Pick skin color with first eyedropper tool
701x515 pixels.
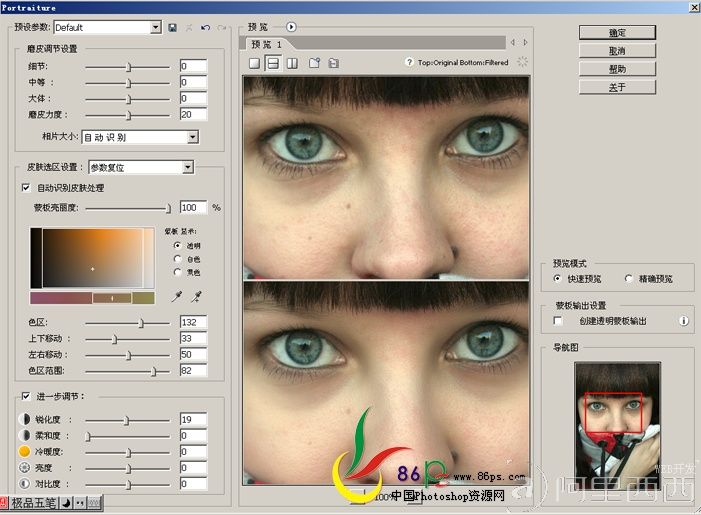pyautogui.click(x=177, y=296)
